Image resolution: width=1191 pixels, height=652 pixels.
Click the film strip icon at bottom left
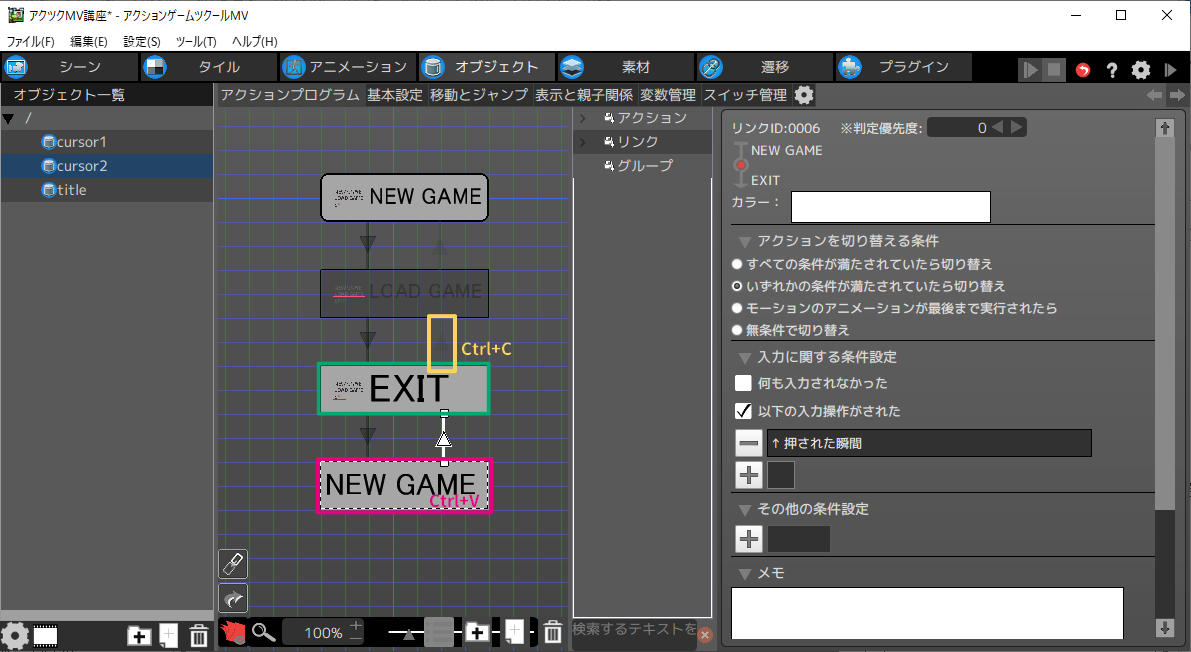tap(45, 635)
